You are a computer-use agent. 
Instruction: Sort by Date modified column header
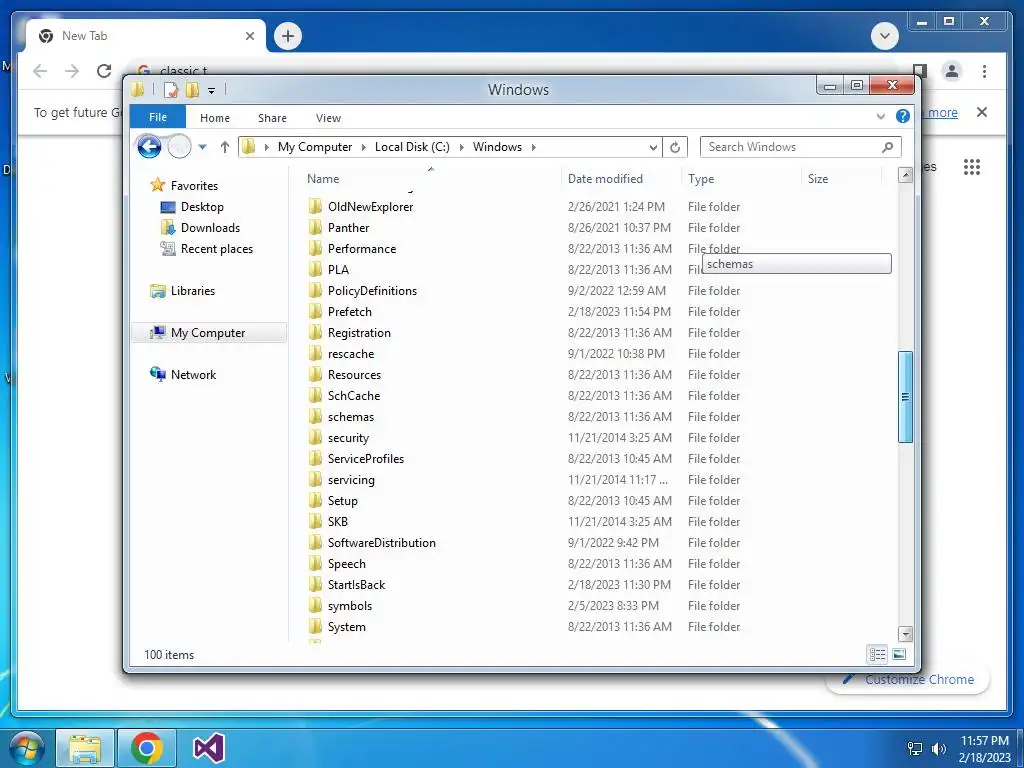622,178
